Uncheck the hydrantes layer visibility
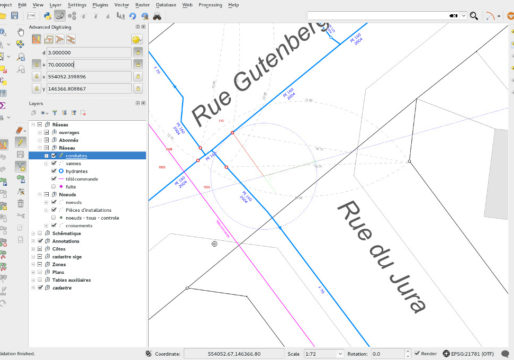 tap(54, 171)
